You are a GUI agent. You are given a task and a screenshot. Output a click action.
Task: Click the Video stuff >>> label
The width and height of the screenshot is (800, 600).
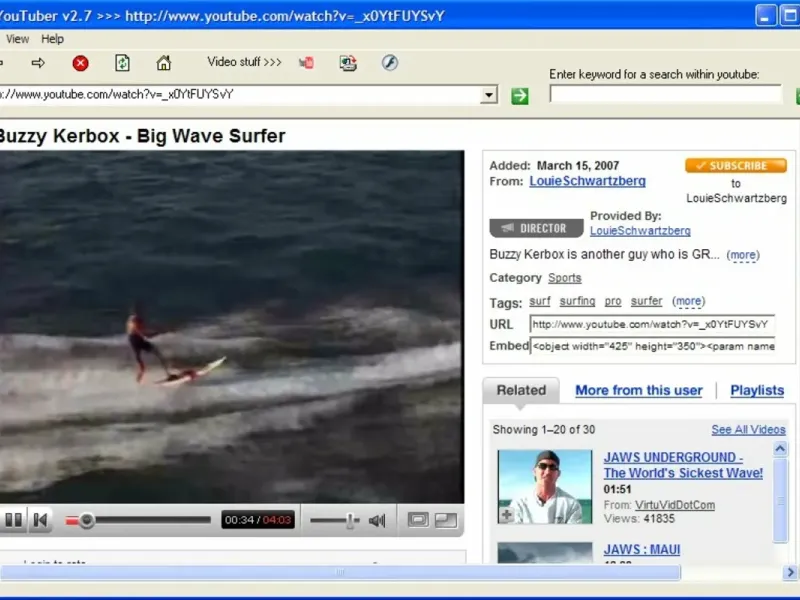pyautogui.click(x=244, y=62)
